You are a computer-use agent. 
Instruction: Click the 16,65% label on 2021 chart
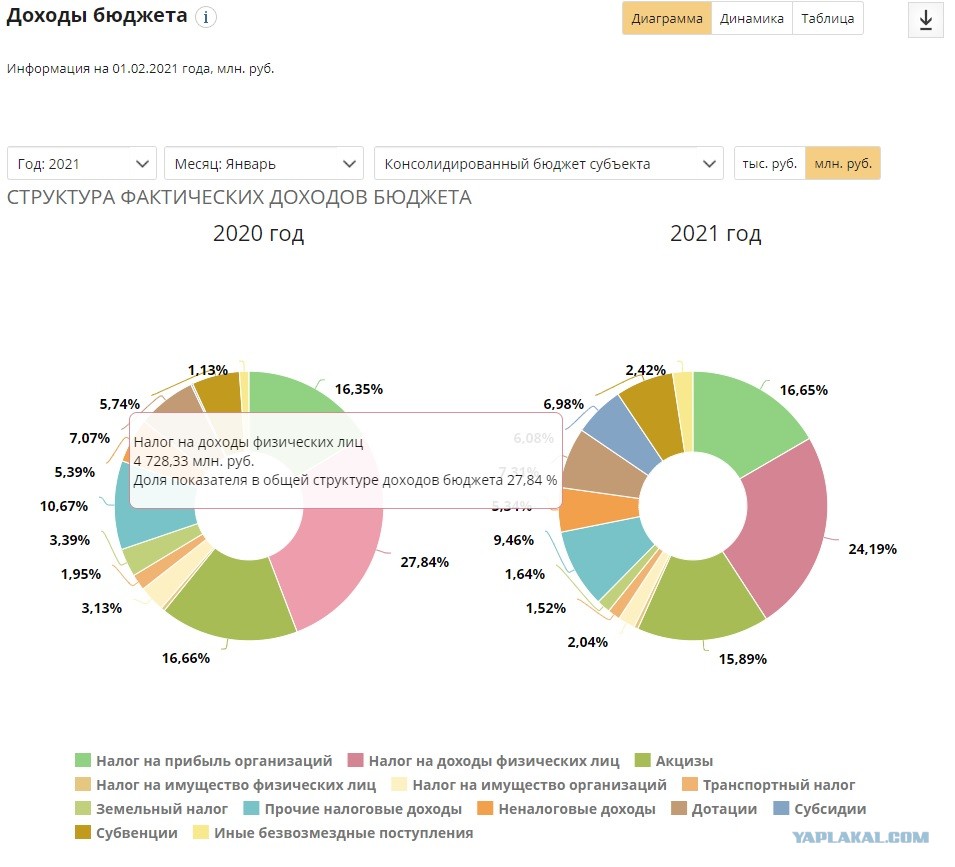point(804,390)
